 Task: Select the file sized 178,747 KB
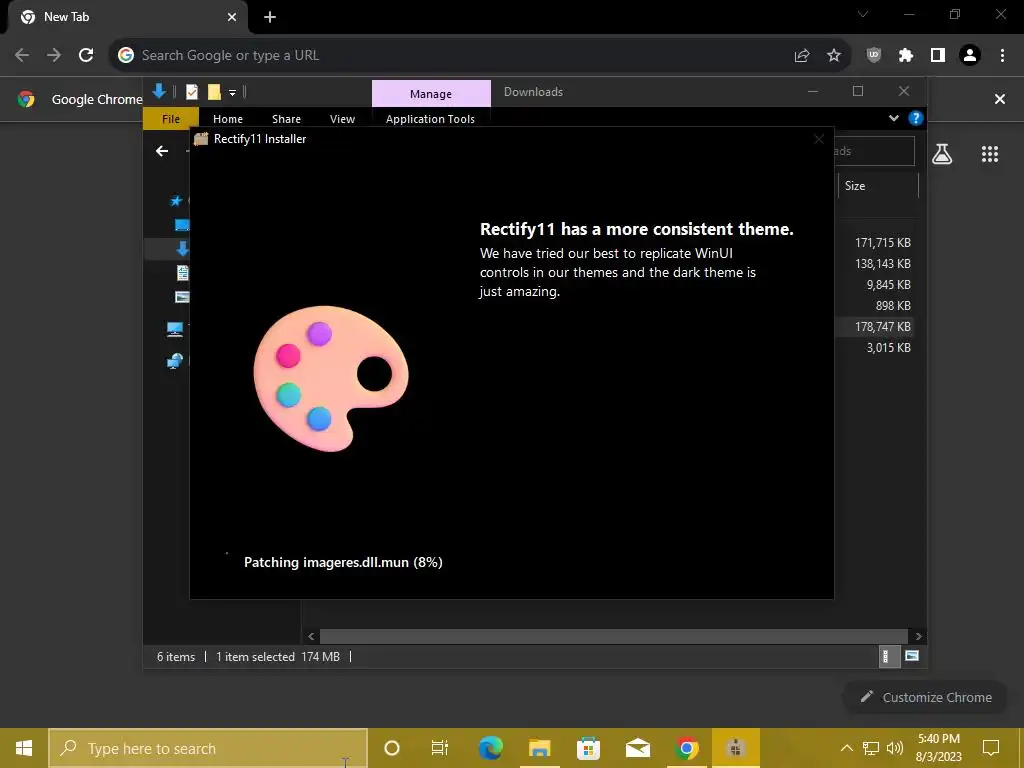point(883,327)
